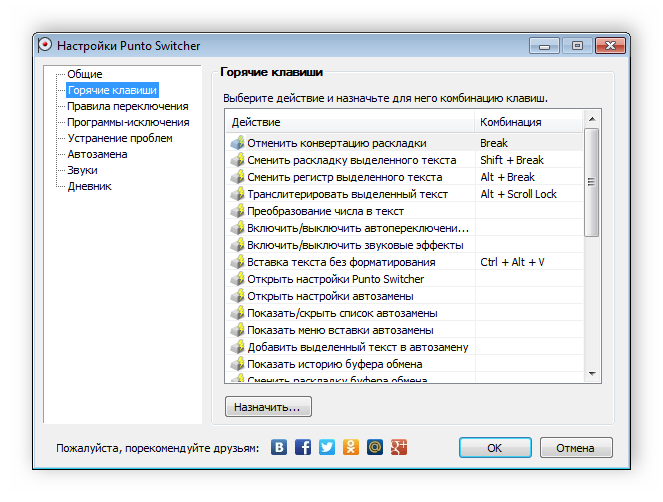The image size is (663, 502).
Task: Select Сменить регистр выделенного текста row
Action: pos(404,177)
